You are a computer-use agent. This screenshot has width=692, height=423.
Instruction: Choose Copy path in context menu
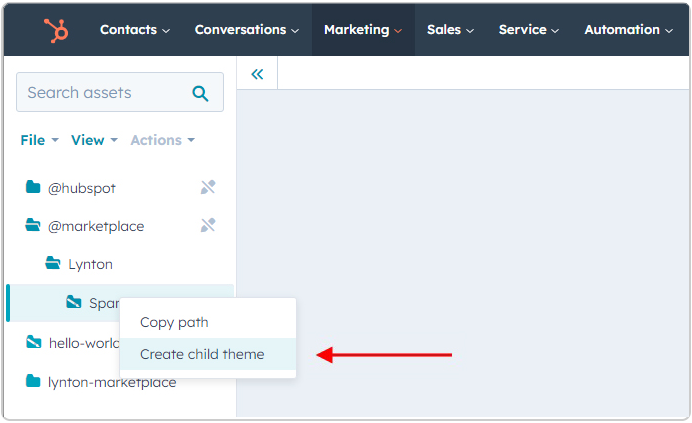(x=174, y=322)
